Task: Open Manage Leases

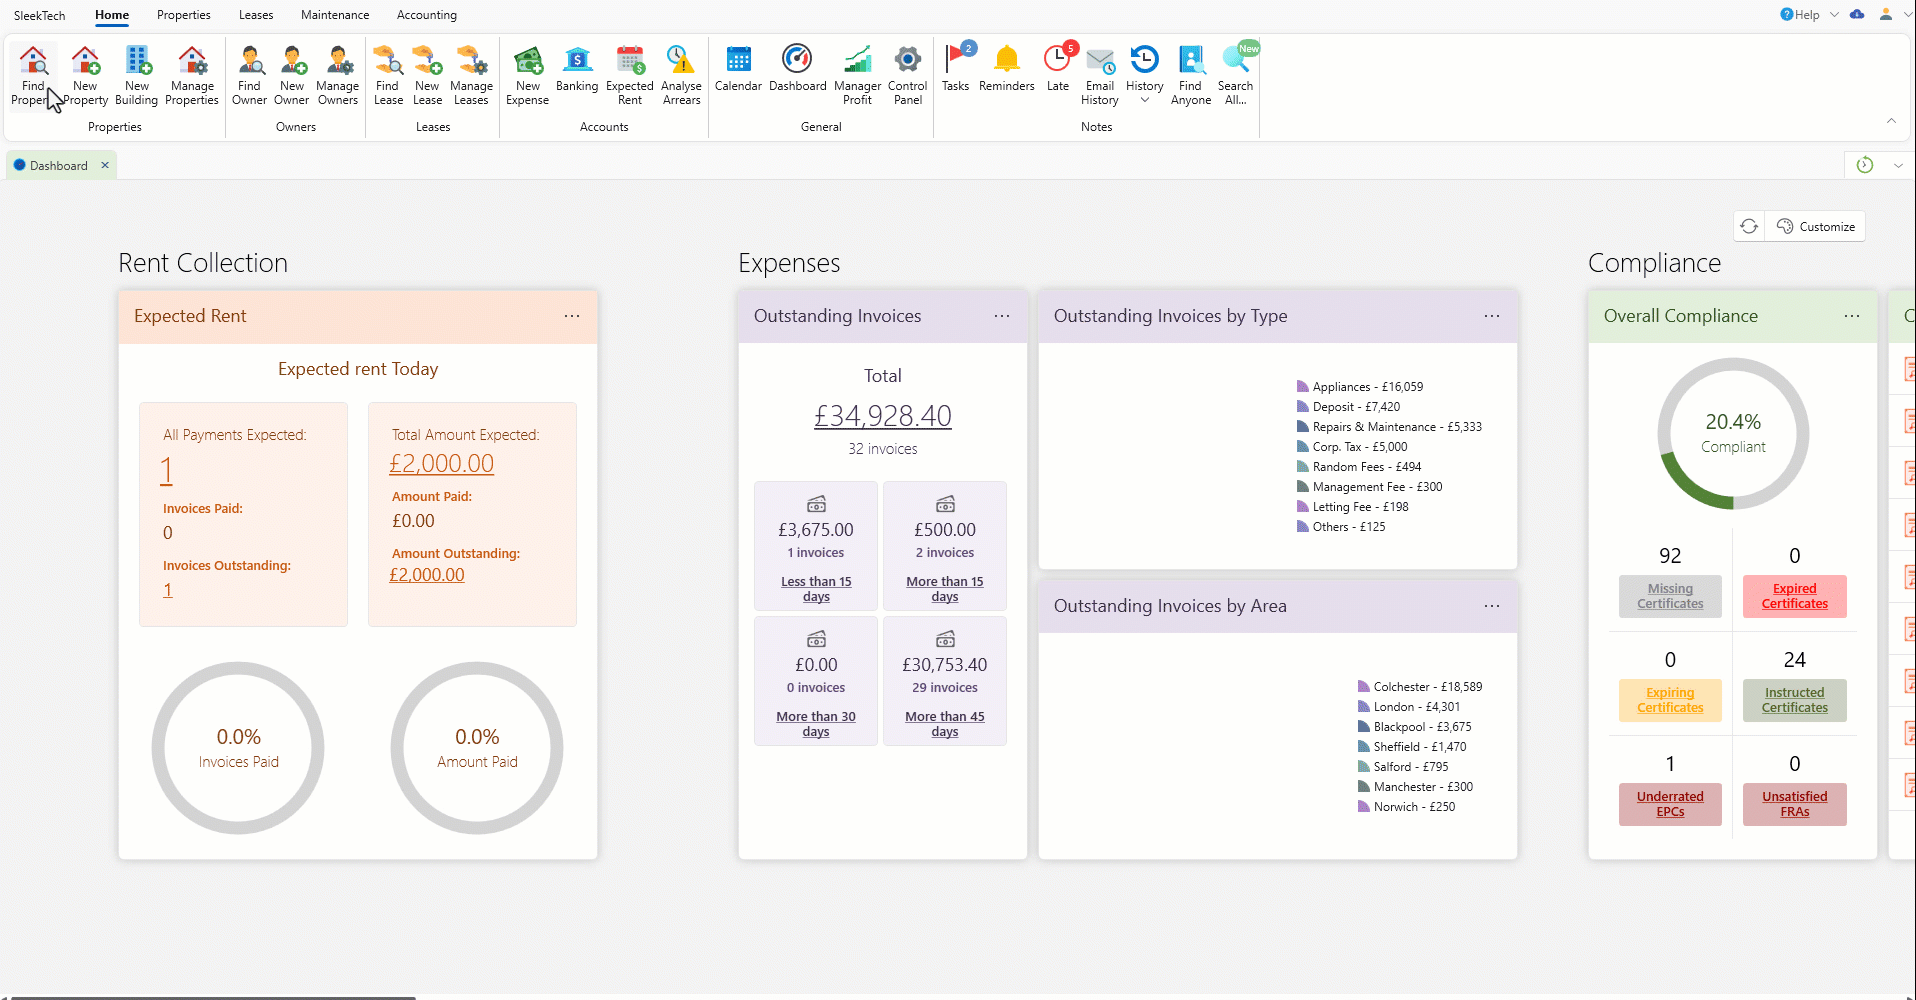Action: pyautogui.click(x=471, y=75)
